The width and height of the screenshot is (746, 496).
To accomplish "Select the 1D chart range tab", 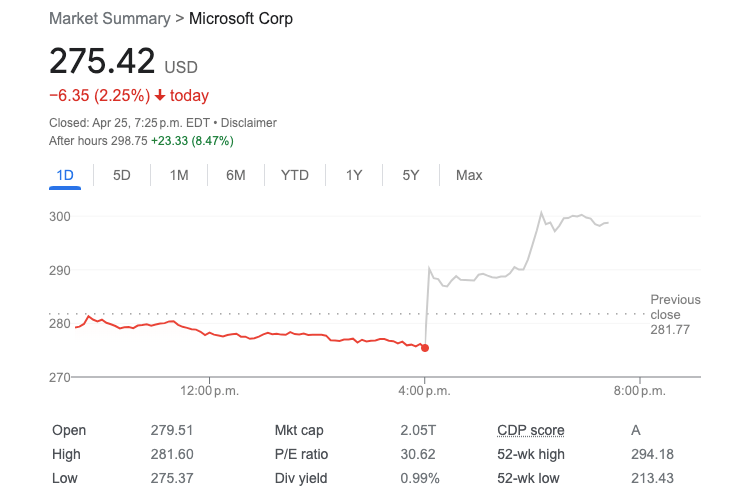I will point(65,175).
